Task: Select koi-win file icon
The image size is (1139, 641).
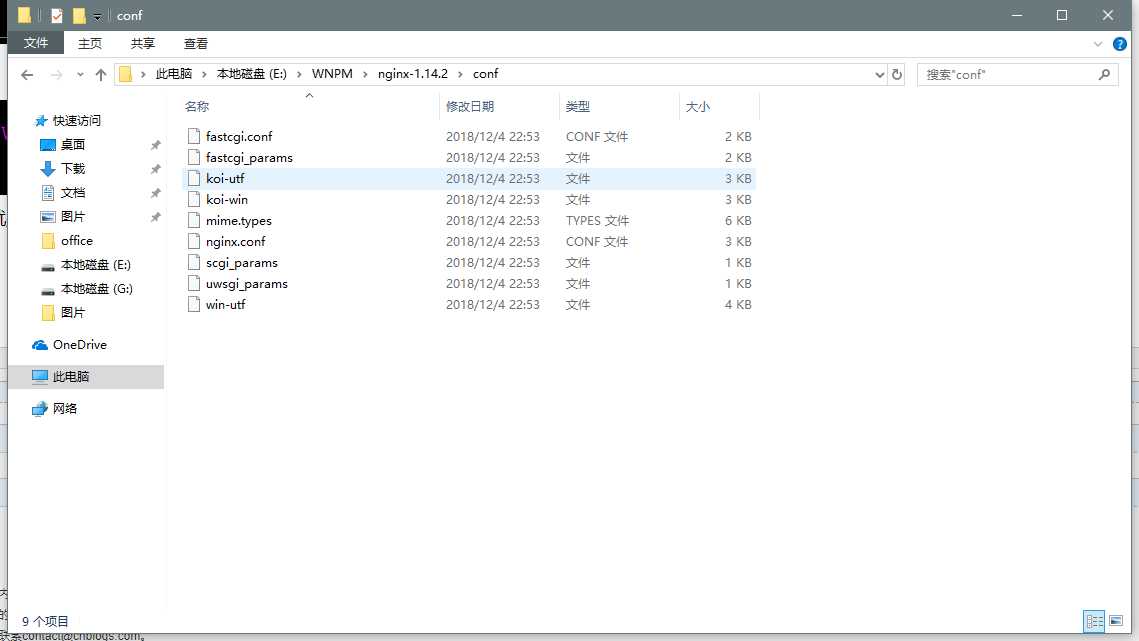Action: 193,199
